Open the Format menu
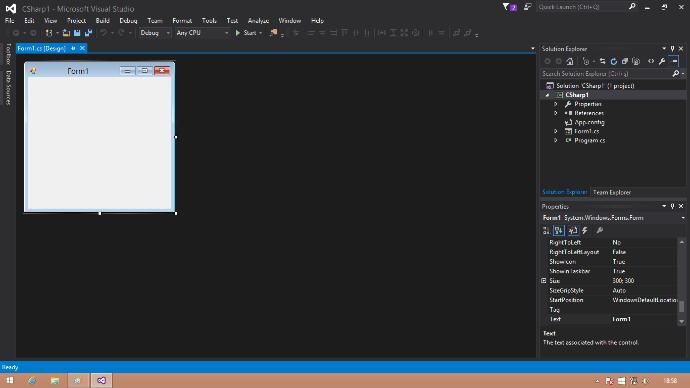 (x=182, y=21)
